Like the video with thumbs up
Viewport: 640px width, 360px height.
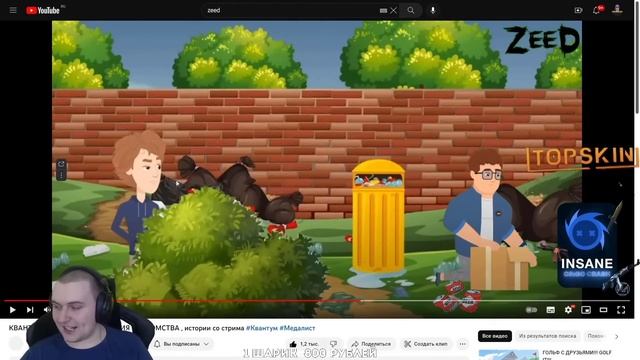tap(303, 344)
